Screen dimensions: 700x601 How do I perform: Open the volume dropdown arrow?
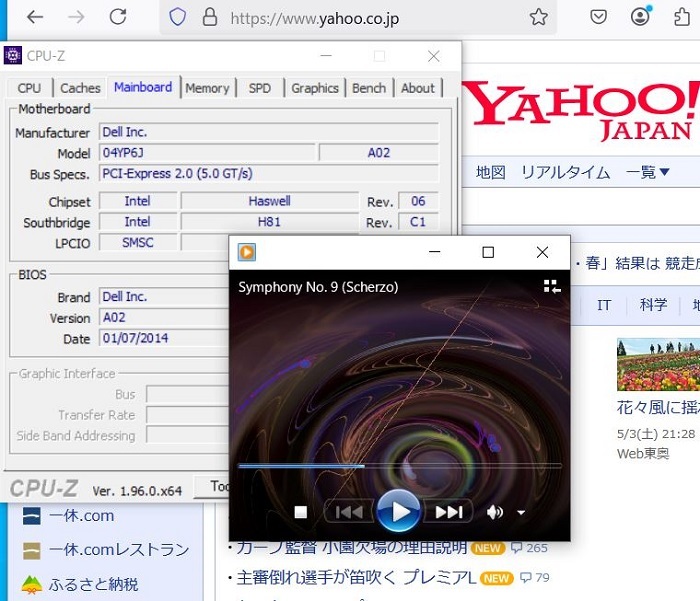[x=521, y=513]
